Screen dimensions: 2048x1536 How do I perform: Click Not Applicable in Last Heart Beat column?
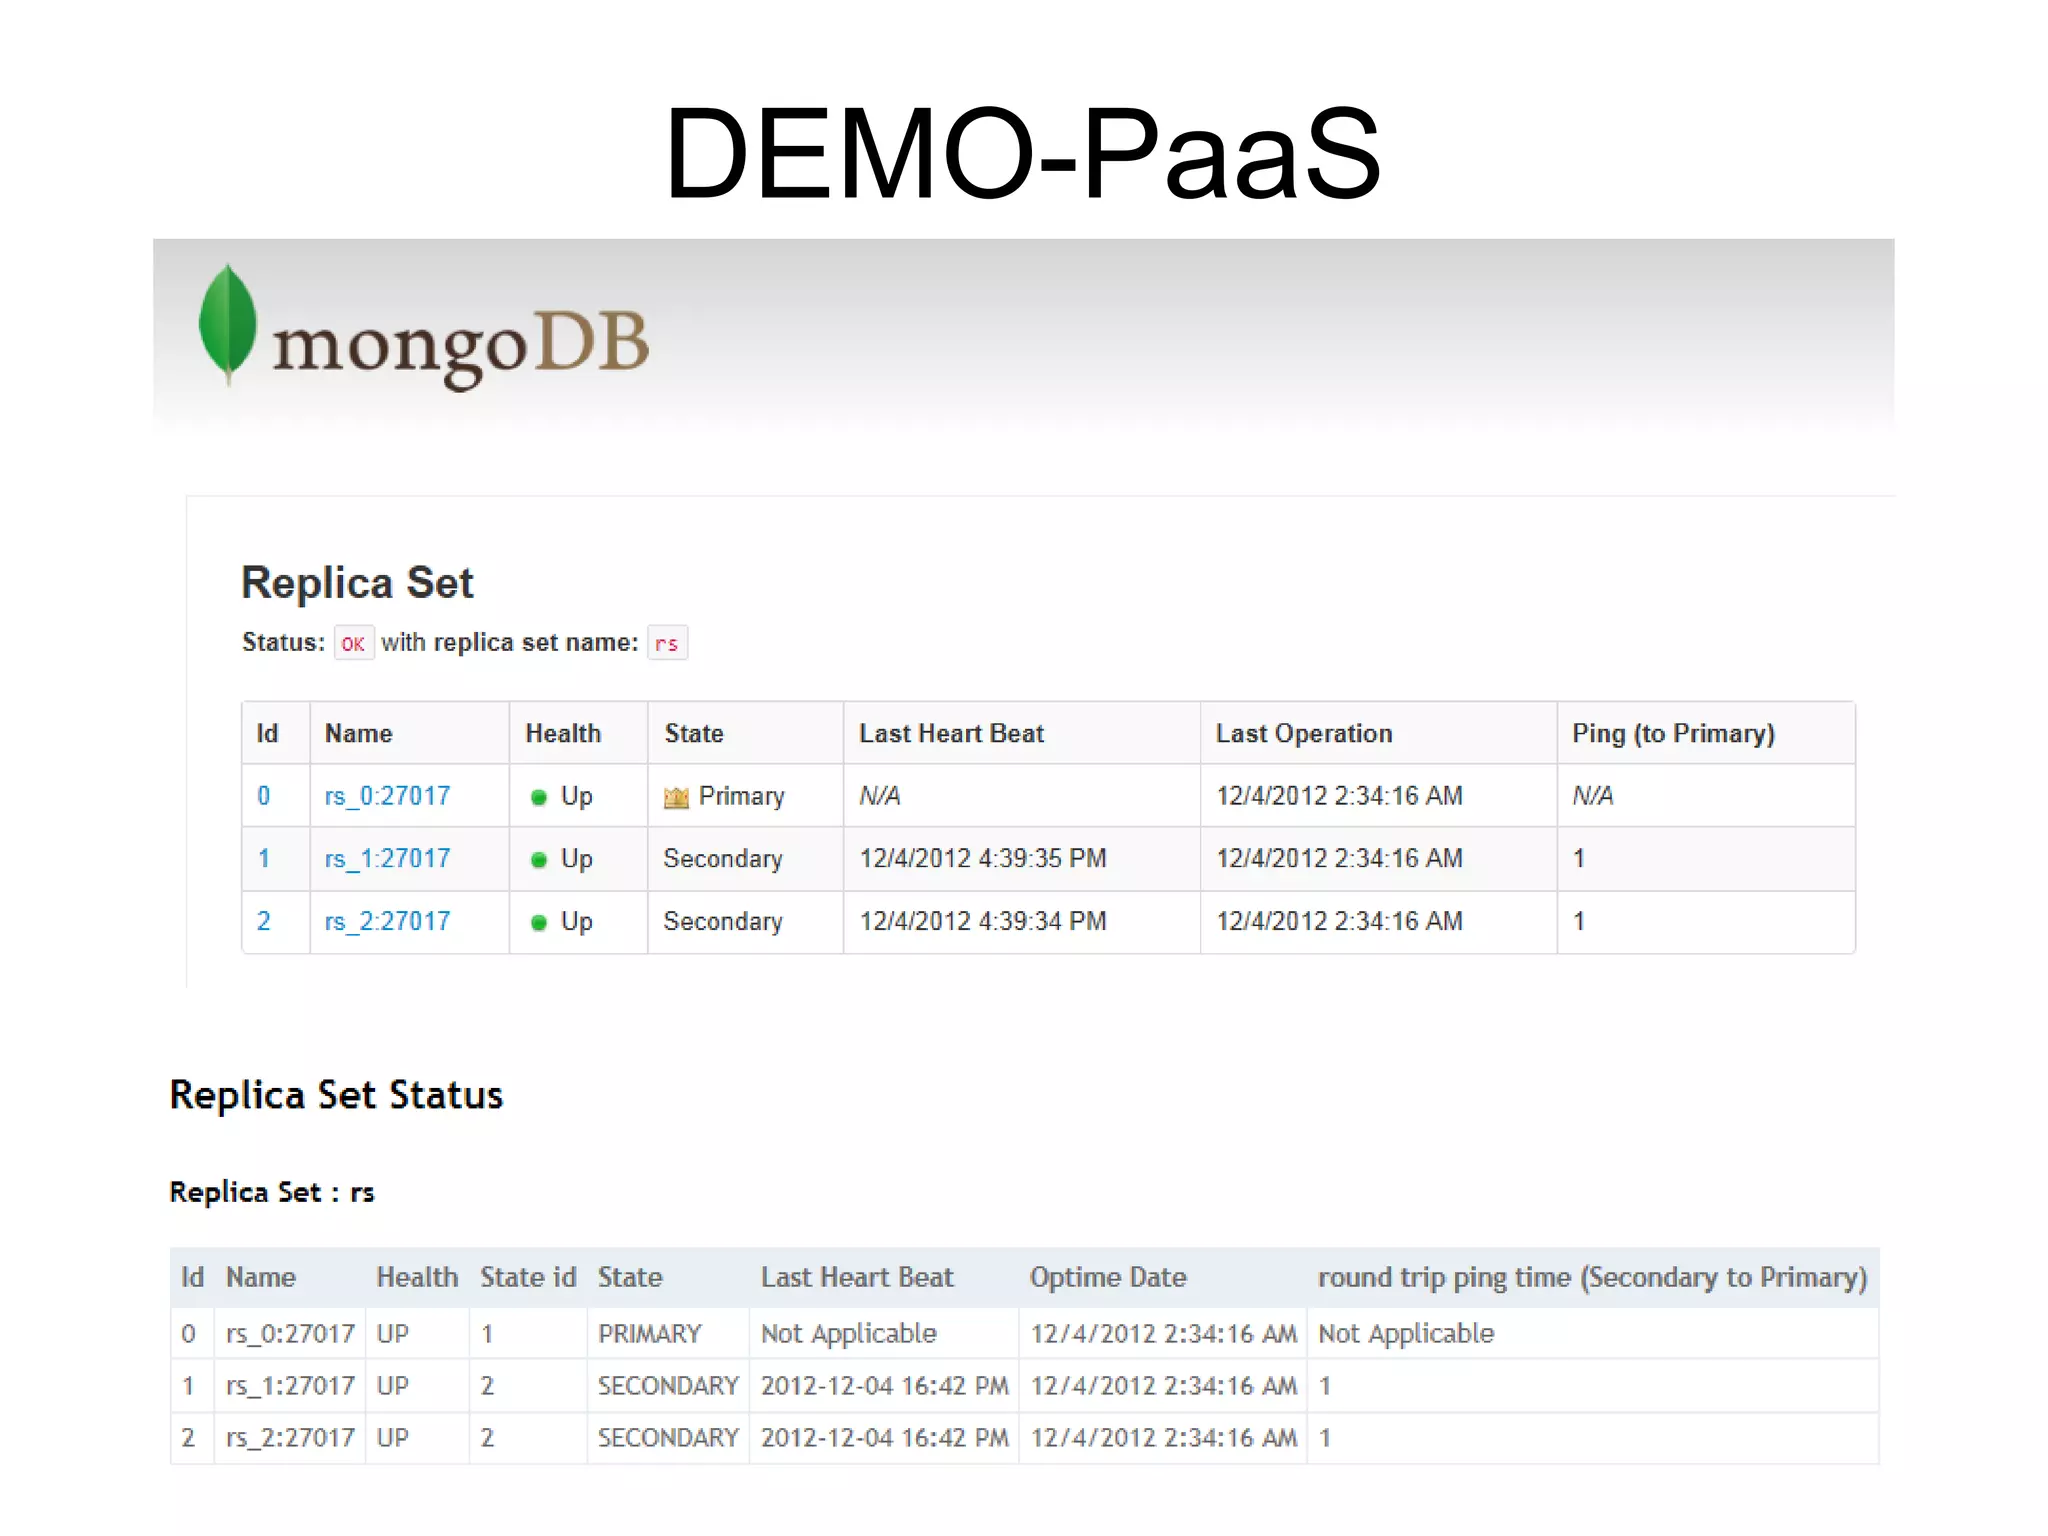849,1334
